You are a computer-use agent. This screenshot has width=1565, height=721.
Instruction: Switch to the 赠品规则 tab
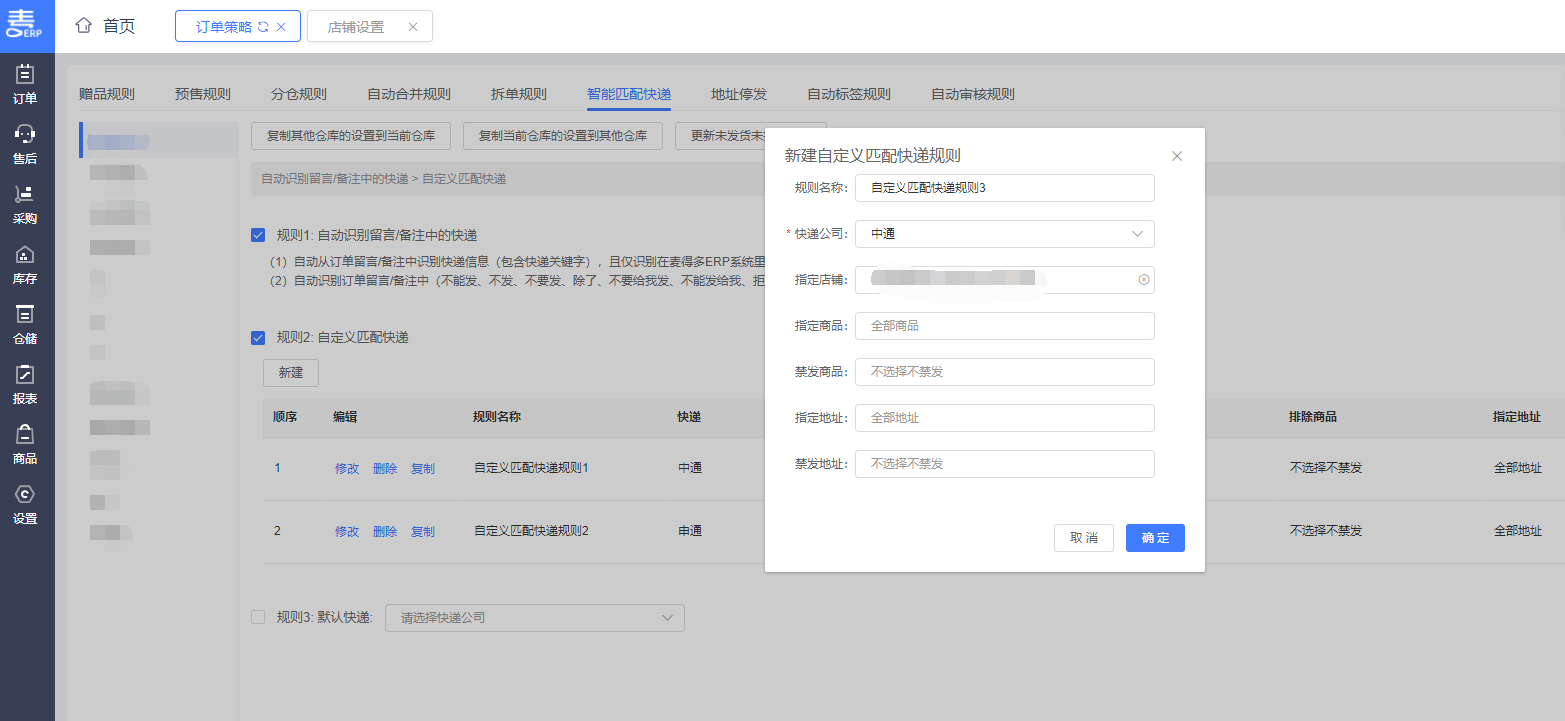tap(107, 94)
